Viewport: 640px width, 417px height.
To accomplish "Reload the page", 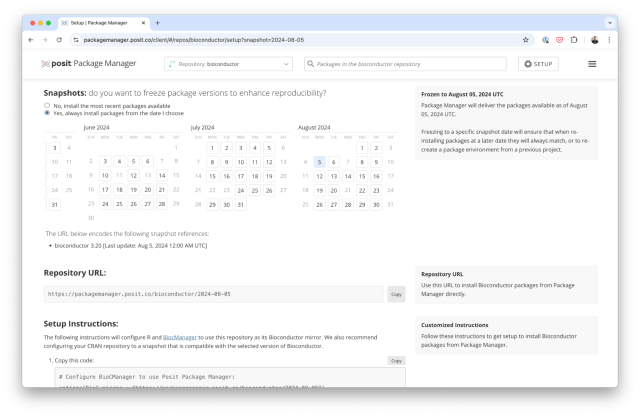I will 60,40.
